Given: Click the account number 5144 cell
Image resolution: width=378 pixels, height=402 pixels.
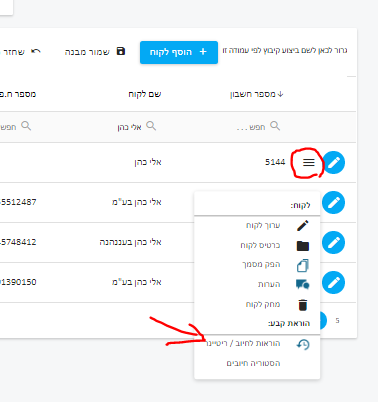Looking at the screenshot, I should coord(275,162).
